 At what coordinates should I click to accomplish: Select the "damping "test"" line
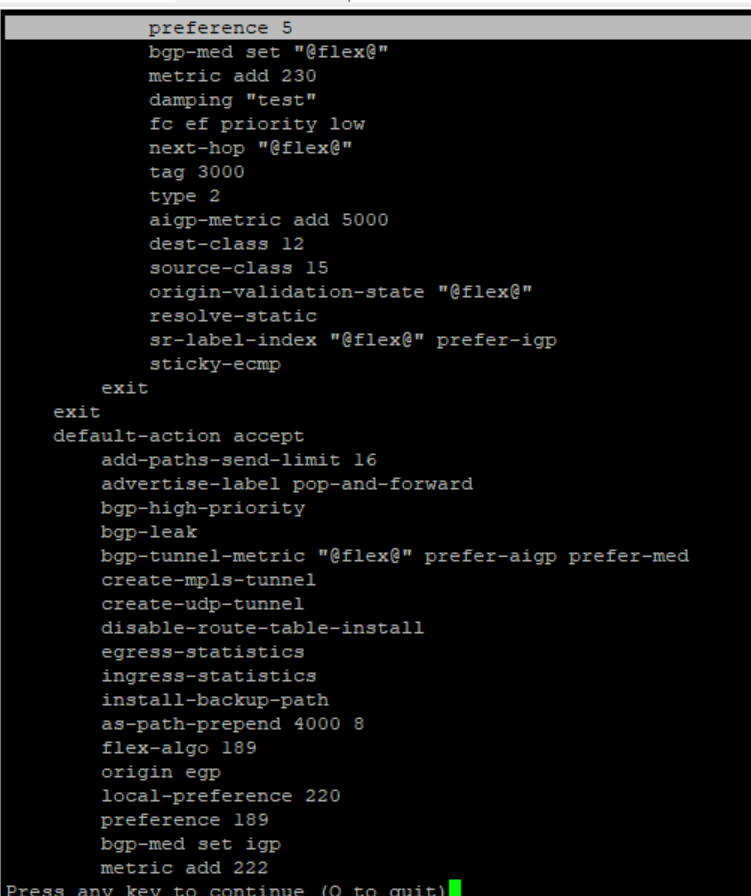coord(232,100)
